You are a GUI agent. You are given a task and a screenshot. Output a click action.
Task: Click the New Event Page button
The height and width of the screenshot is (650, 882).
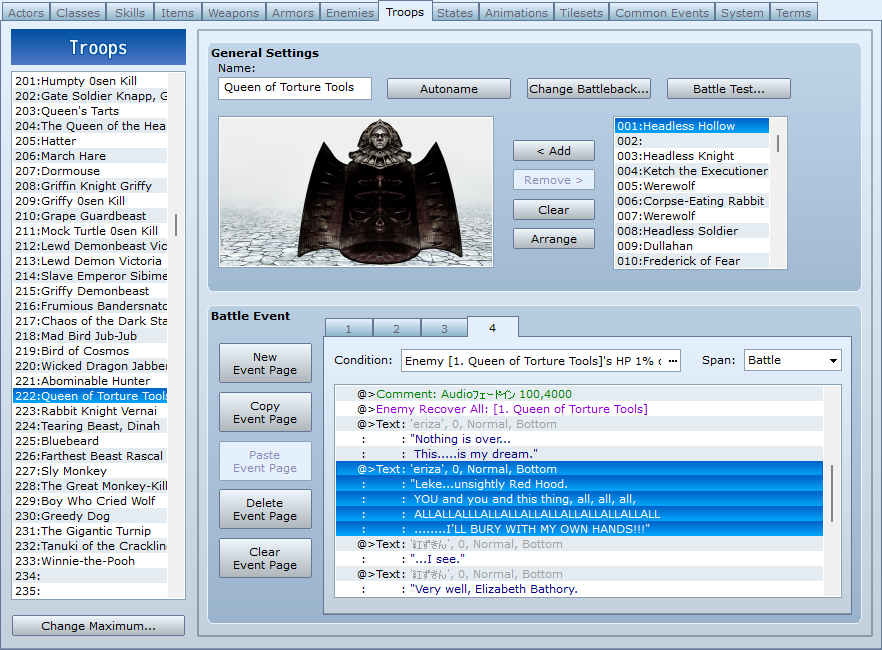pos(265,363)
